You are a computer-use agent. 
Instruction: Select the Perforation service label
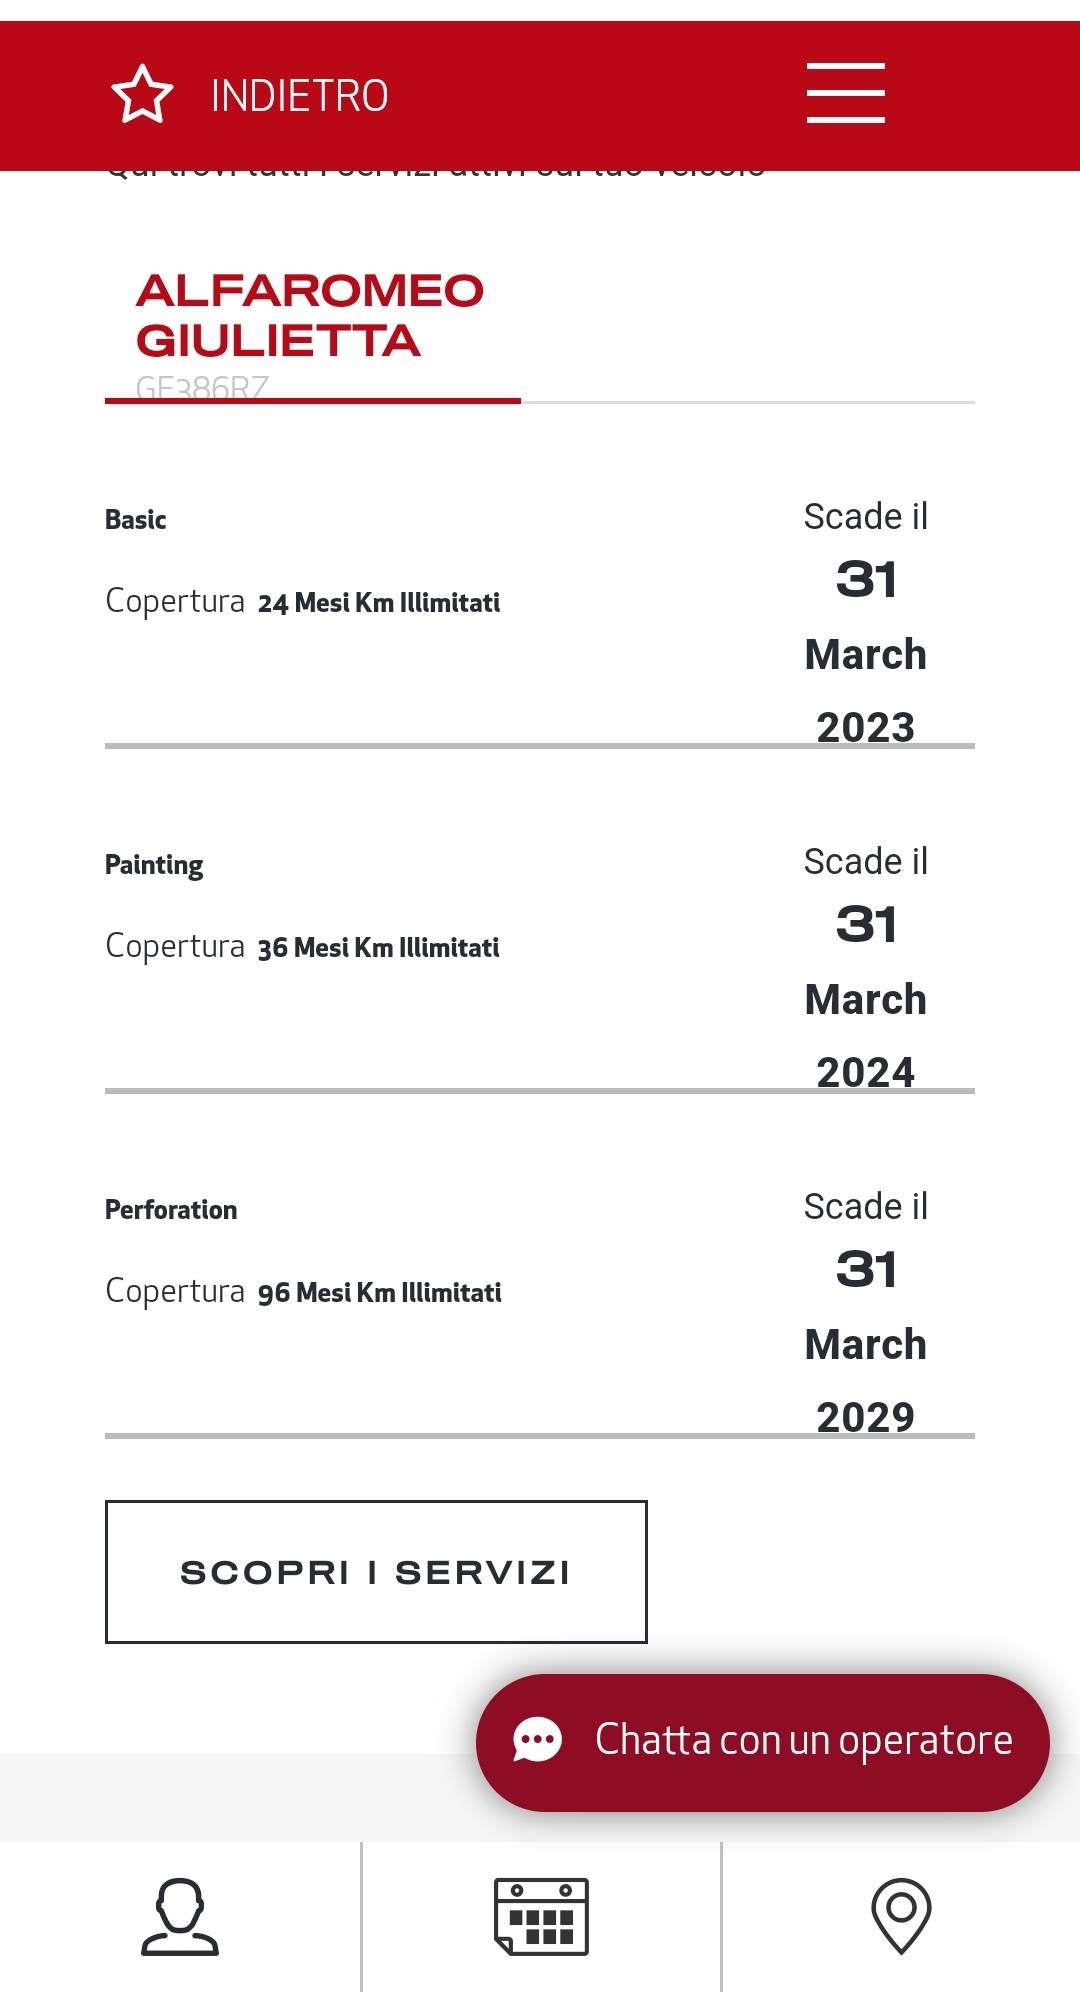click(x=171, y=1210)
